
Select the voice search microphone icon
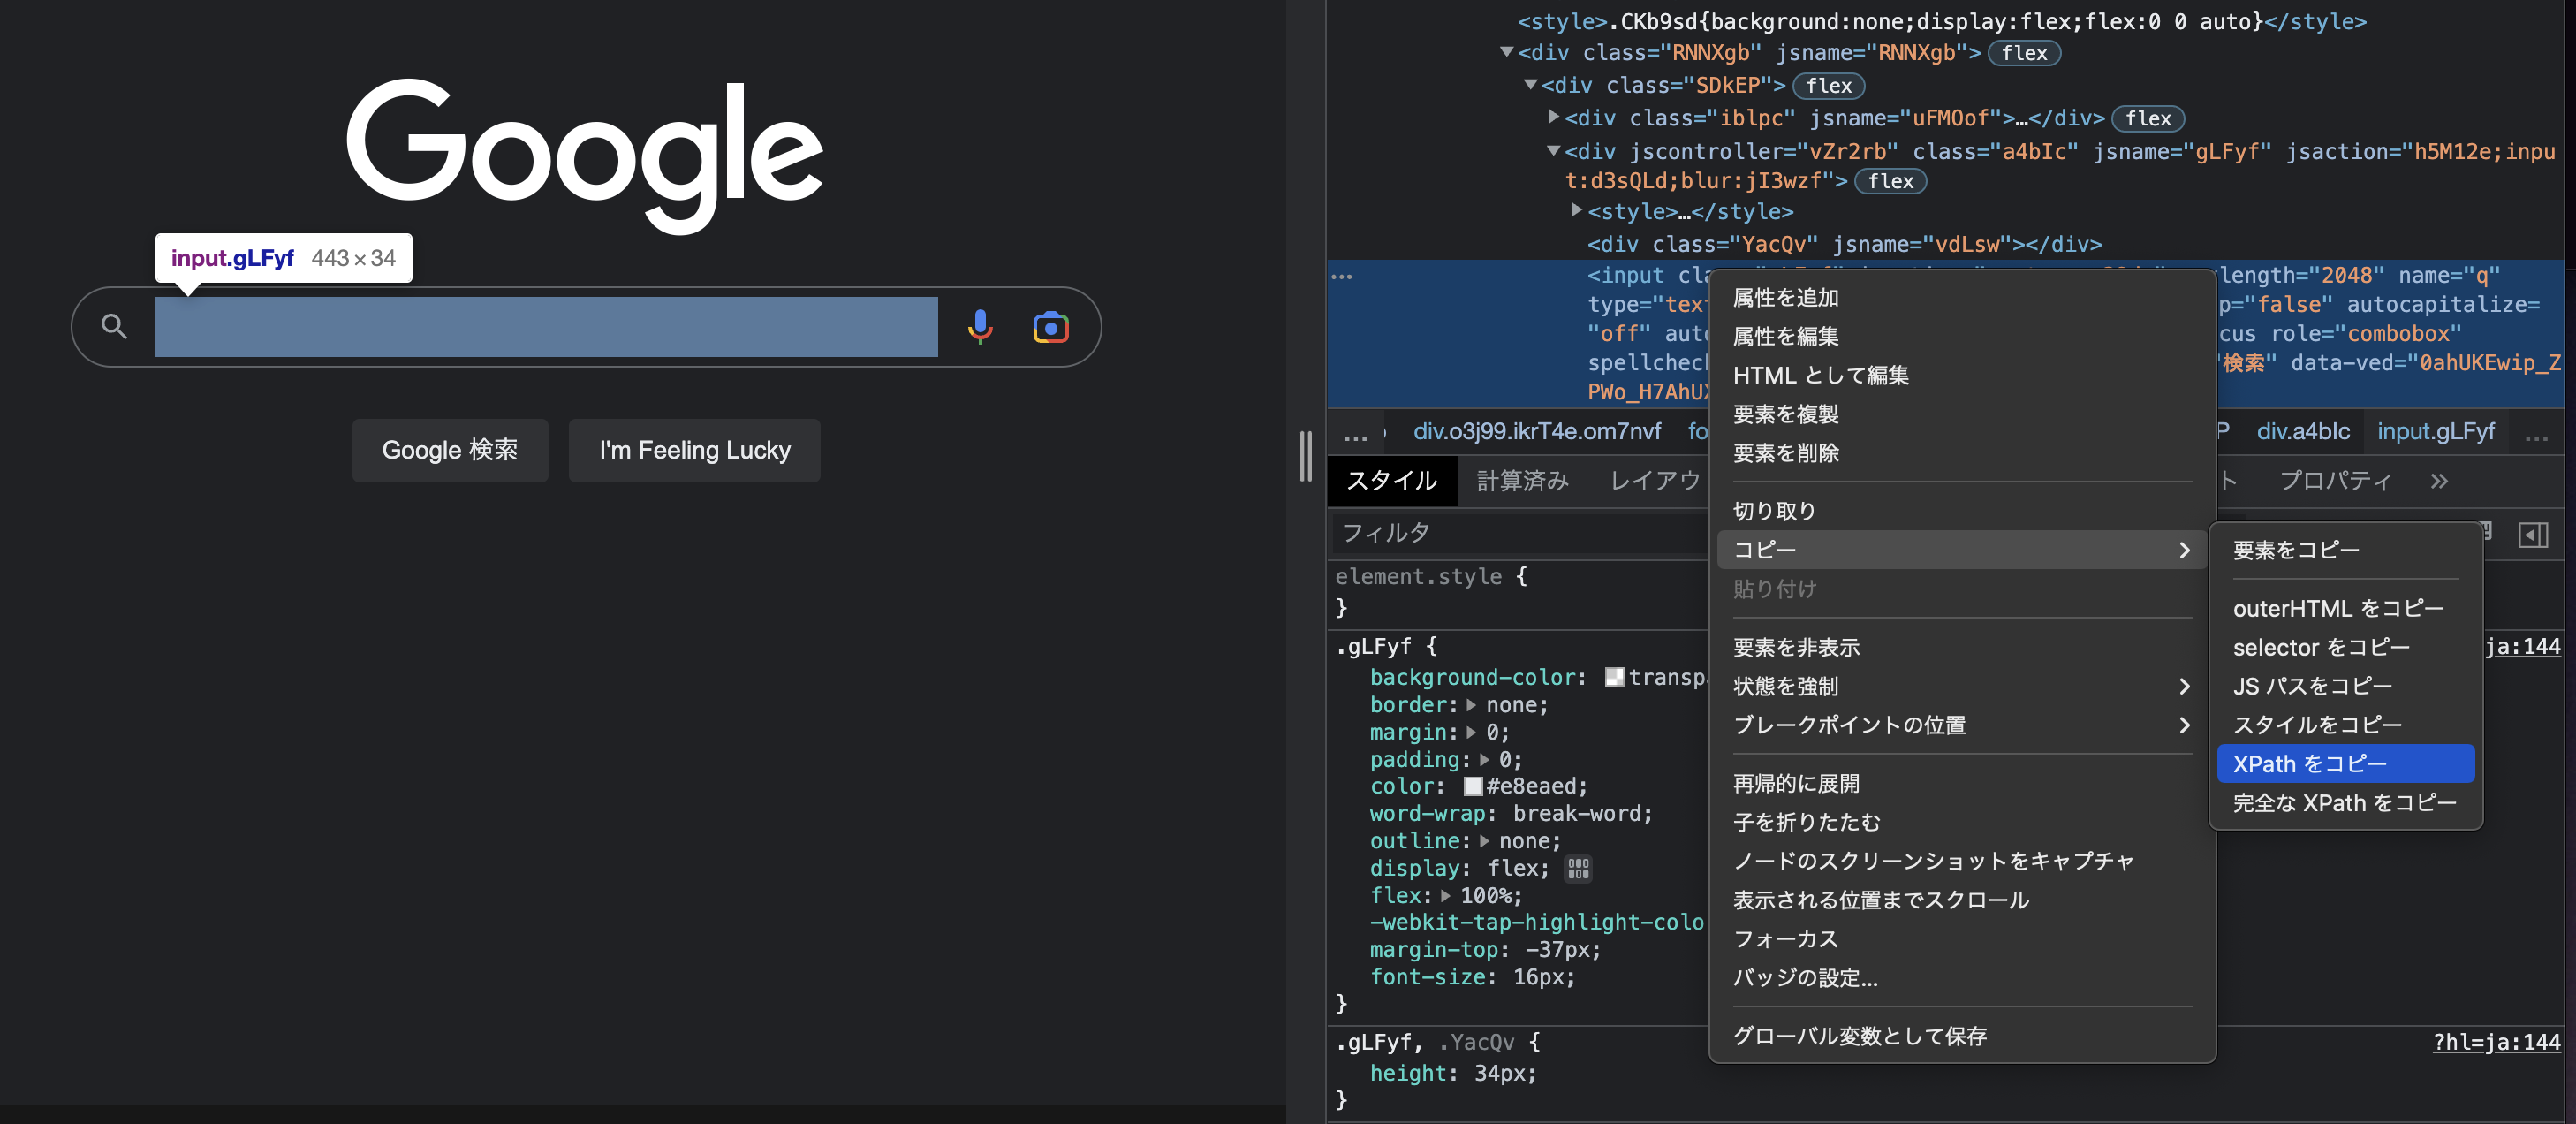[980, 326]
